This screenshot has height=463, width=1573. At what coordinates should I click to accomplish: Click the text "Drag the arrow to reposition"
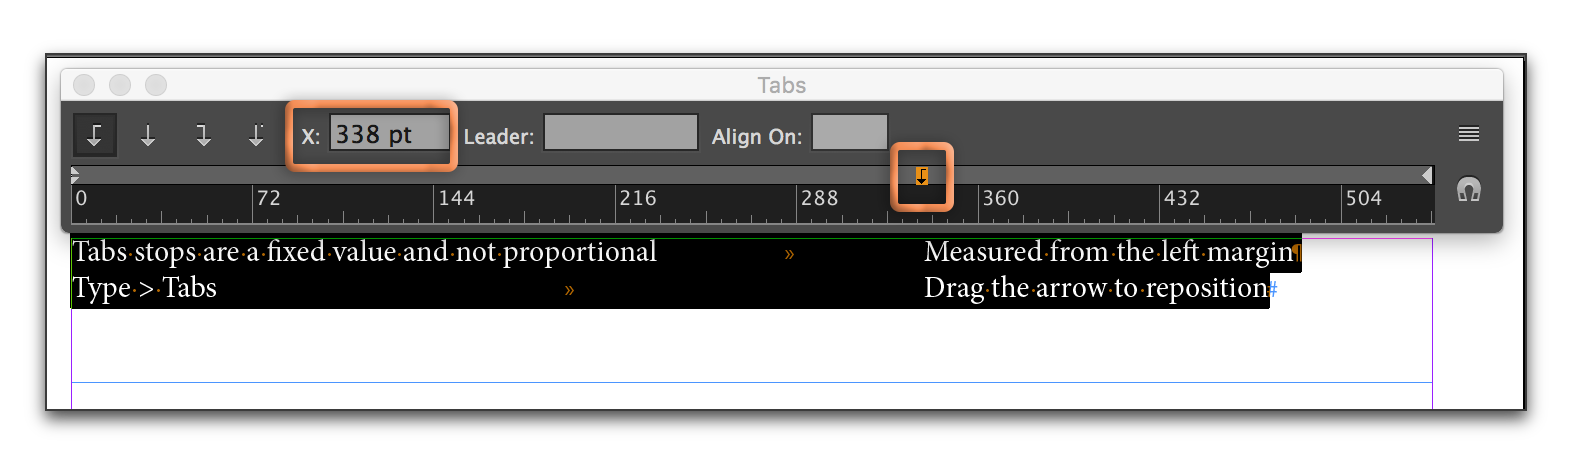click(x=1096, y=288)
